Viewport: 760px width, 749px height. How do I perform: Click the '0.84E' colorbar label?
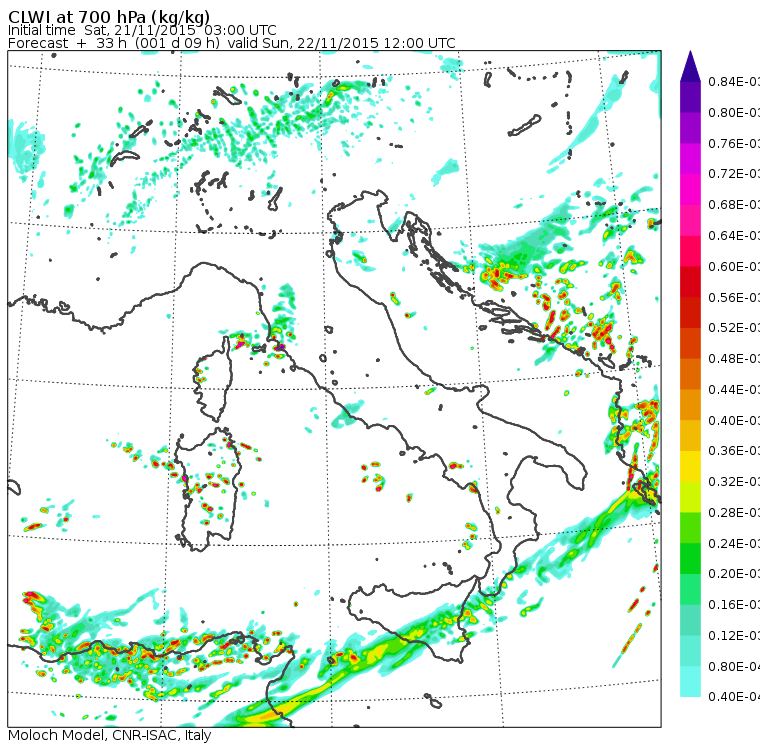pos(734,82)
